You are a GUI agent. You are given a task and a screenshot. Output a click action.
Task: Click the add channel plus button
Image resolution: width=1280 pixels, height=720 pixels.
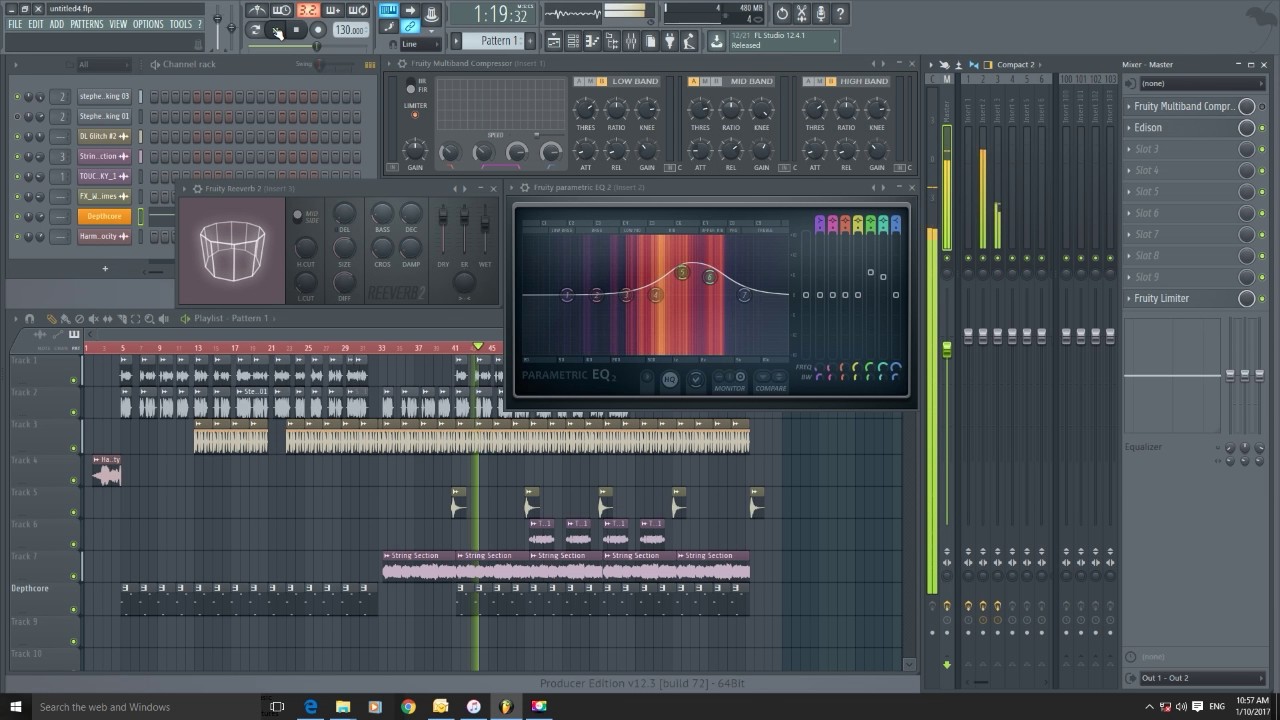click(104, 268)
